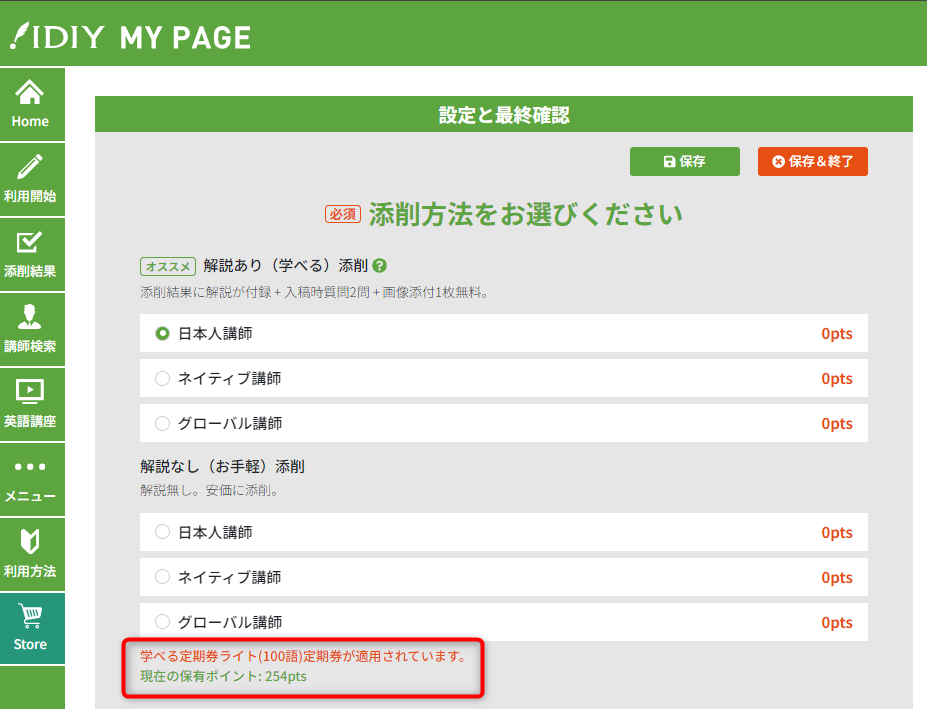
Task: Open 利用方法 beginner mark icon
Action: 30,542
